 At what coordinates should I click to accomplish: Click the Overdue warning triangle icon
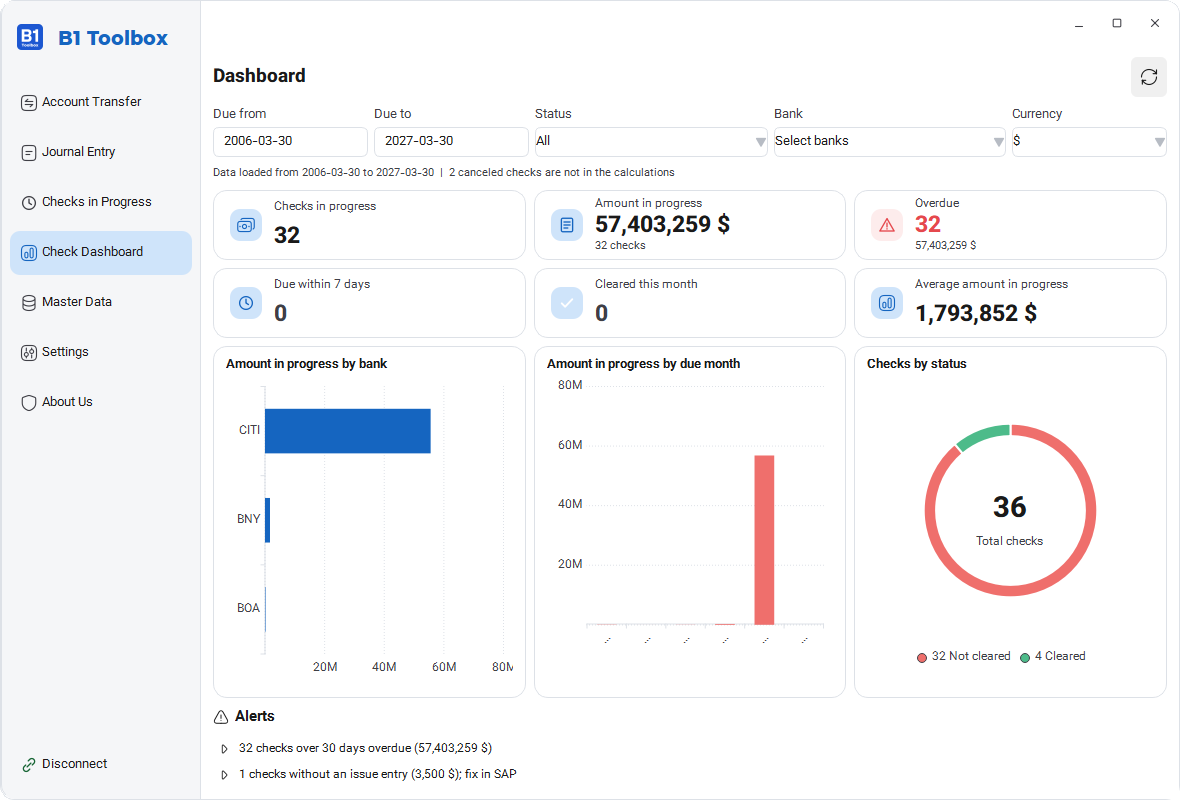[887, 225]
